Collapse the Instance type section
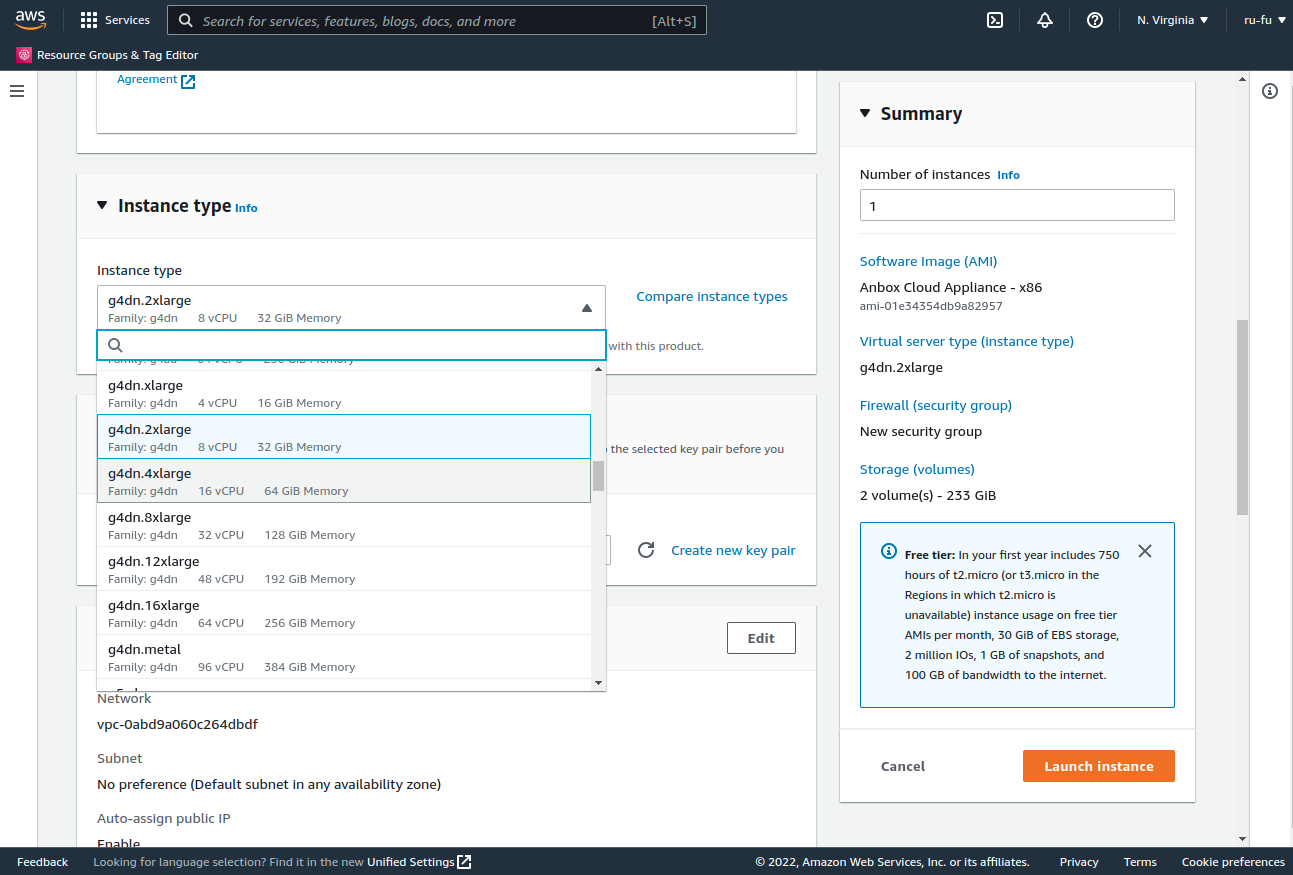The height and width of the screenshot is (875, 1293). coord(101,205)
